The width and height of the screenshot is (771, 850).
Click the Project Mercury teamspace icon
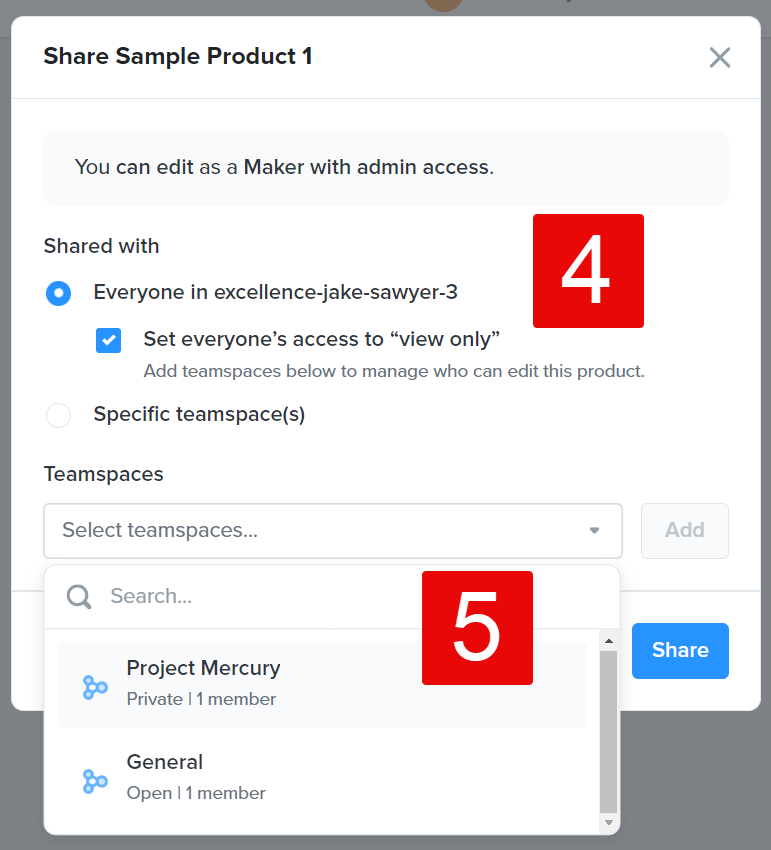95,687
